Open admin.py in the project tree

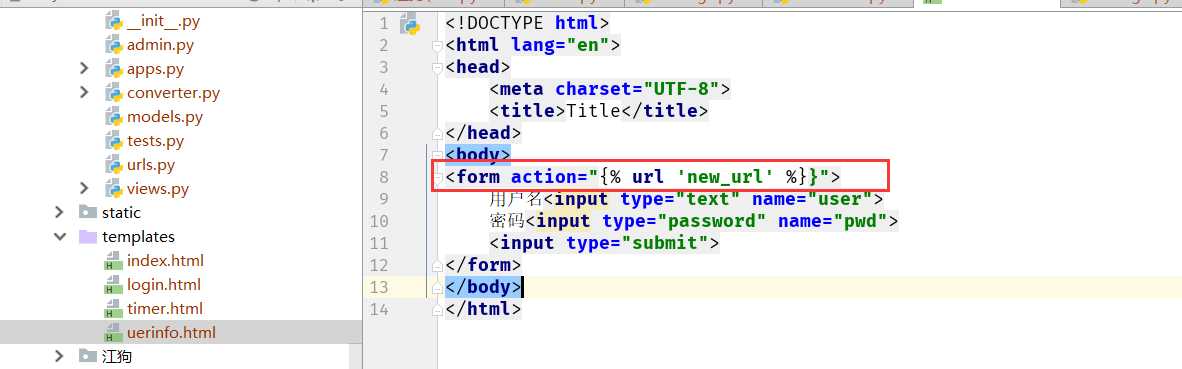coord(160,45)
